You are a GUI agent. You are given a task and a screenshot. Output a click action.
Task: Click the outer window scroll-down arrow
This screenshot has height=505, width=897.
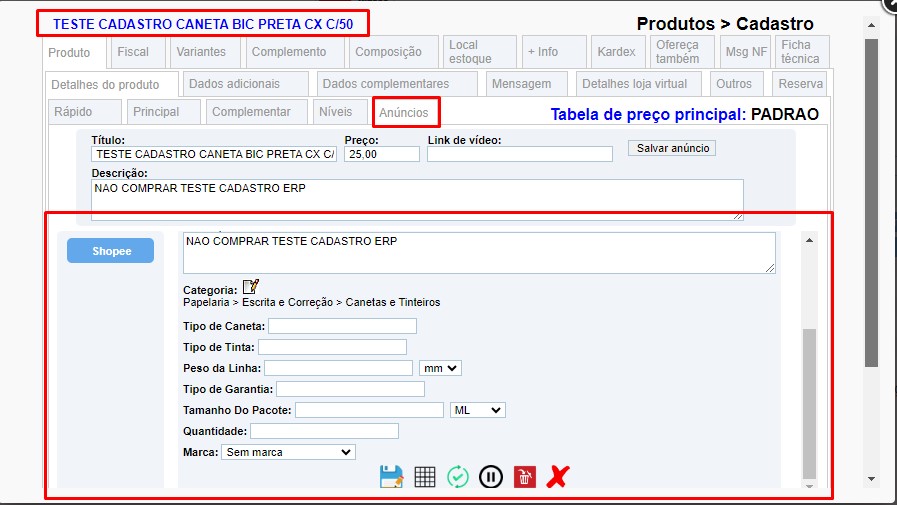[871, 479]
